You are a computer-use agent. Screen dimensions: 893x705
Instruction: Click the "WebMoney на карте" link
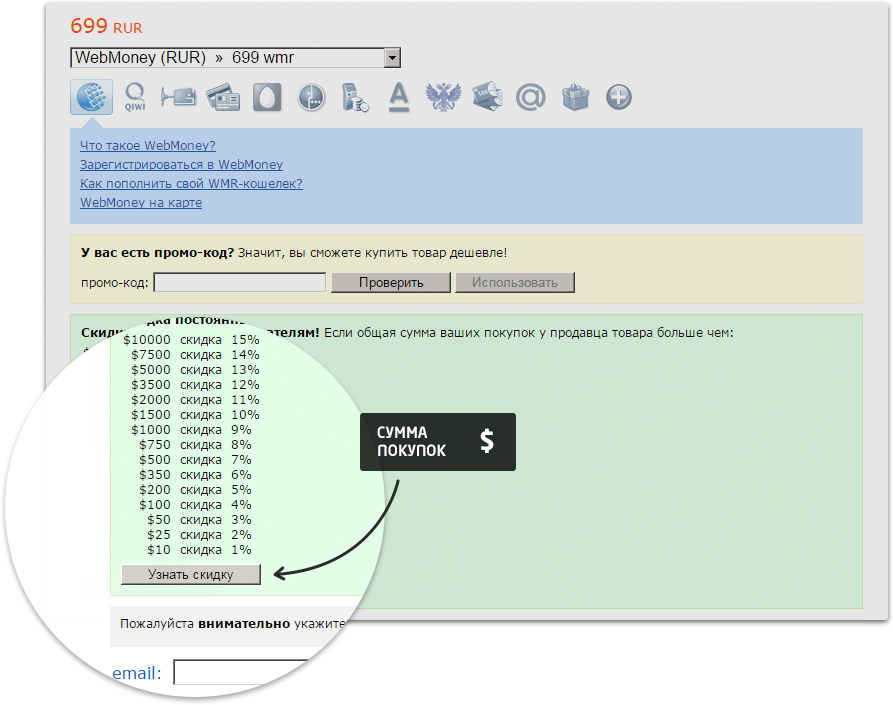(141, 203)
